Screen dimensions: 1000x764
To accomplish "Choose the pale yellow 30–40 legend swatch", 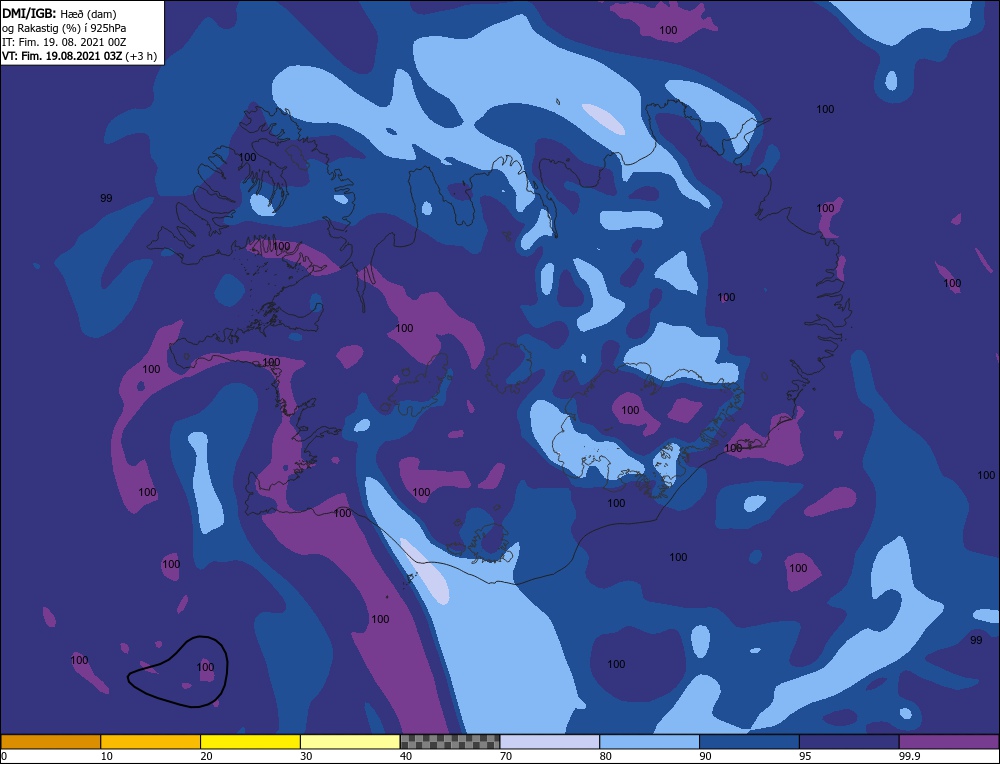I will [x=350, y=742].
